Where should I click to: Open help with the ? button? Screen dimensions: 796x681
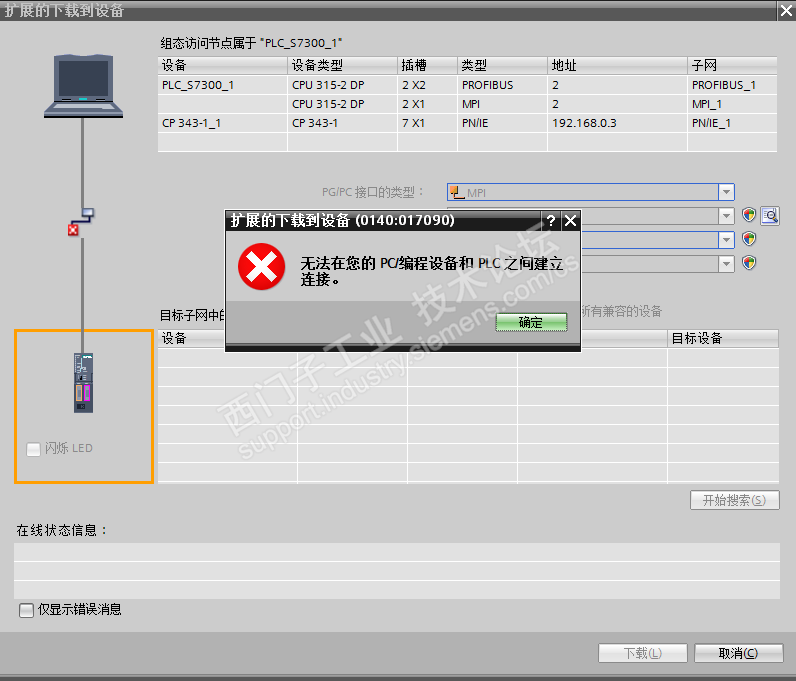pos(551,220)
